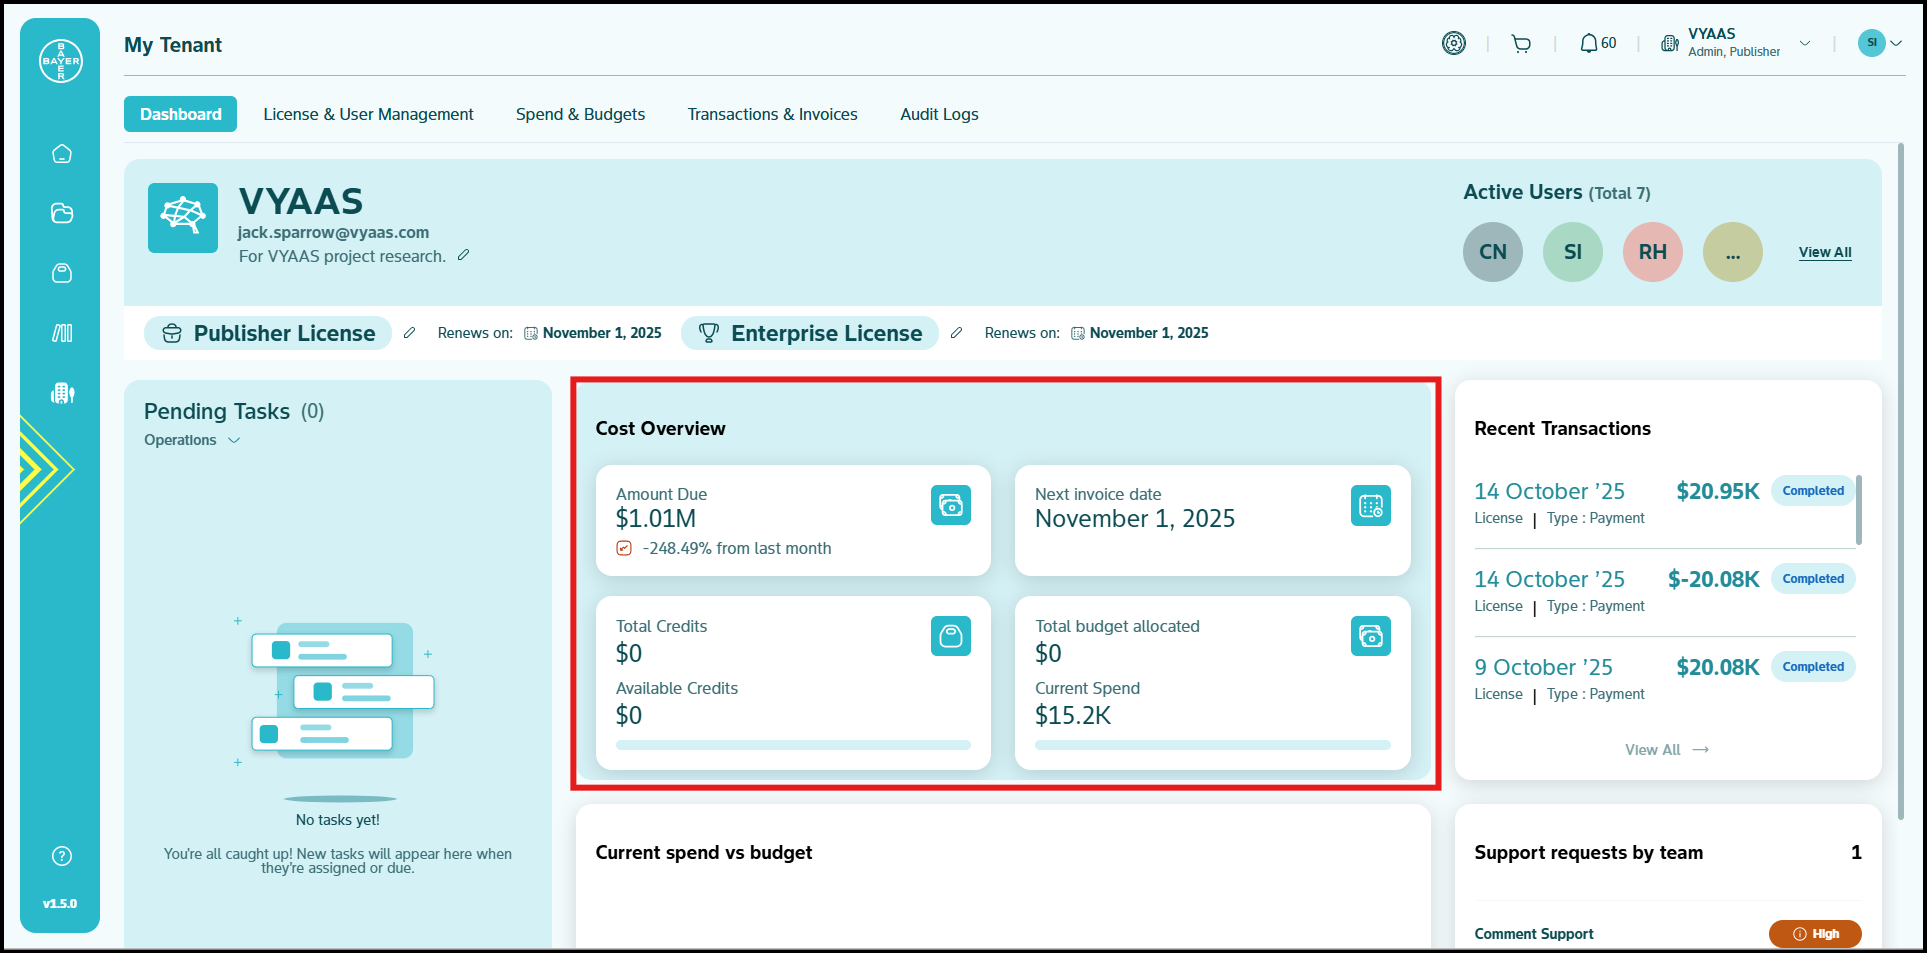Switch to the Spend & Budgets tab
This screenshot has width=1927, height=953.
580,114
